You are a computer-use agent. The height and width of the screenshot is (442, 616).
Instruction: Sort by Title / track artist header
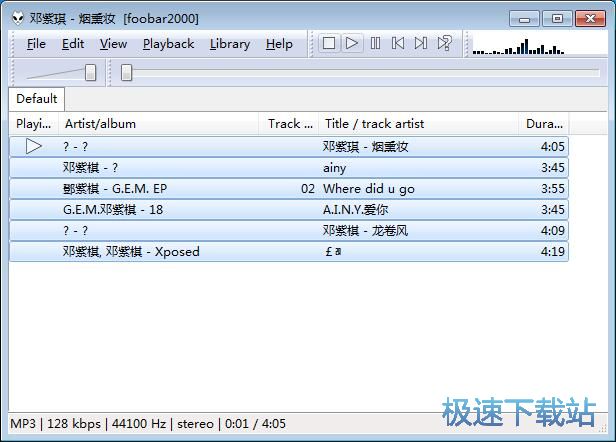pos(418,124)
